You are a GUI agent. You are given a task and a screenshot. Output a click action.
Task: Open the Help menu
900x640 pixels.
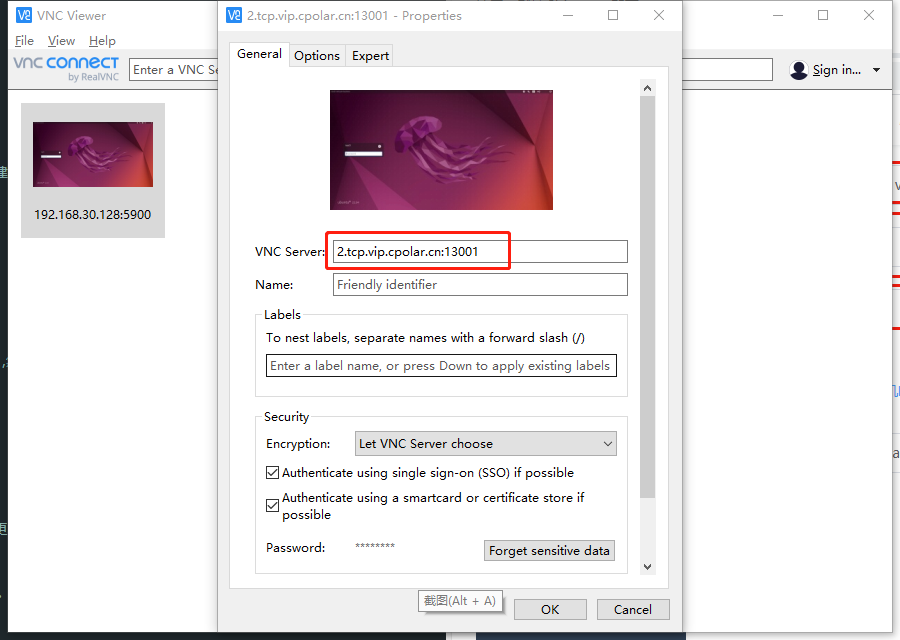[102, 41]
